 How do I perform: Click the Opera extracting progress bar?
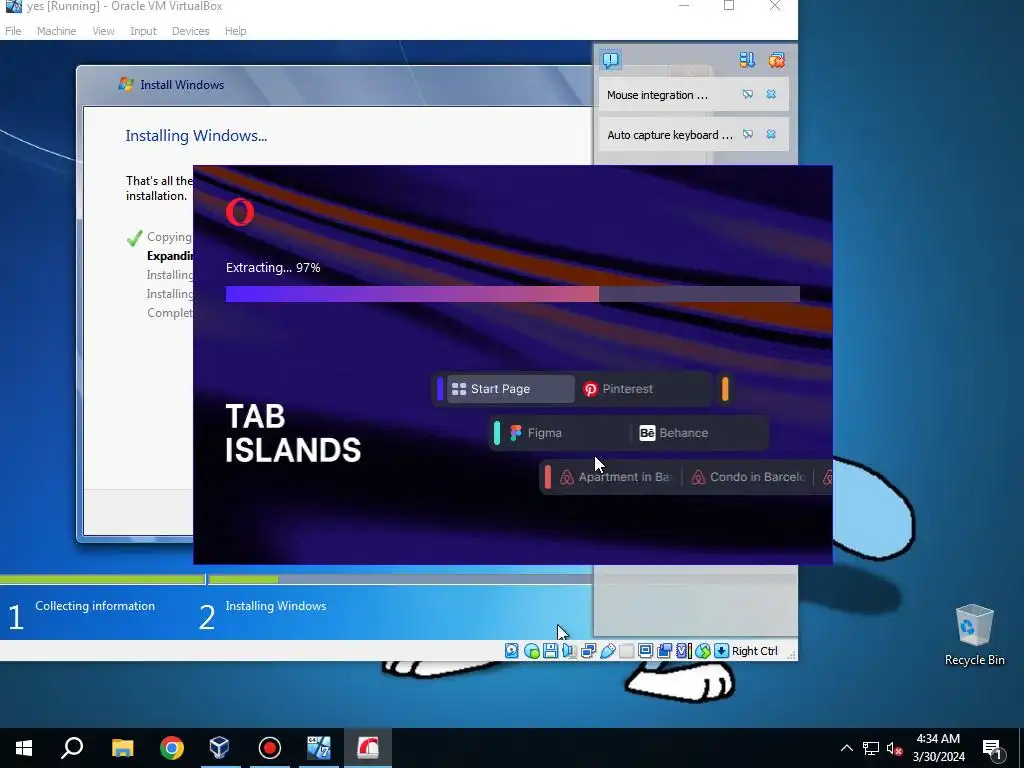513,294
